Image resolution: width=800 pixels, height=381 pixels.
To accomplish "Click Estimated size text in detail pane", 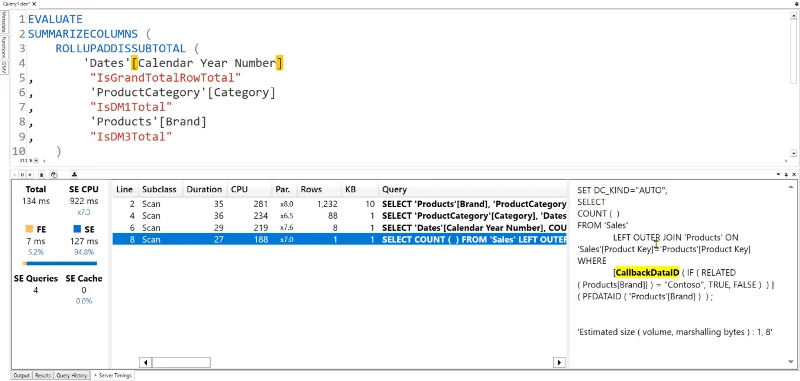I will point(674,332).
